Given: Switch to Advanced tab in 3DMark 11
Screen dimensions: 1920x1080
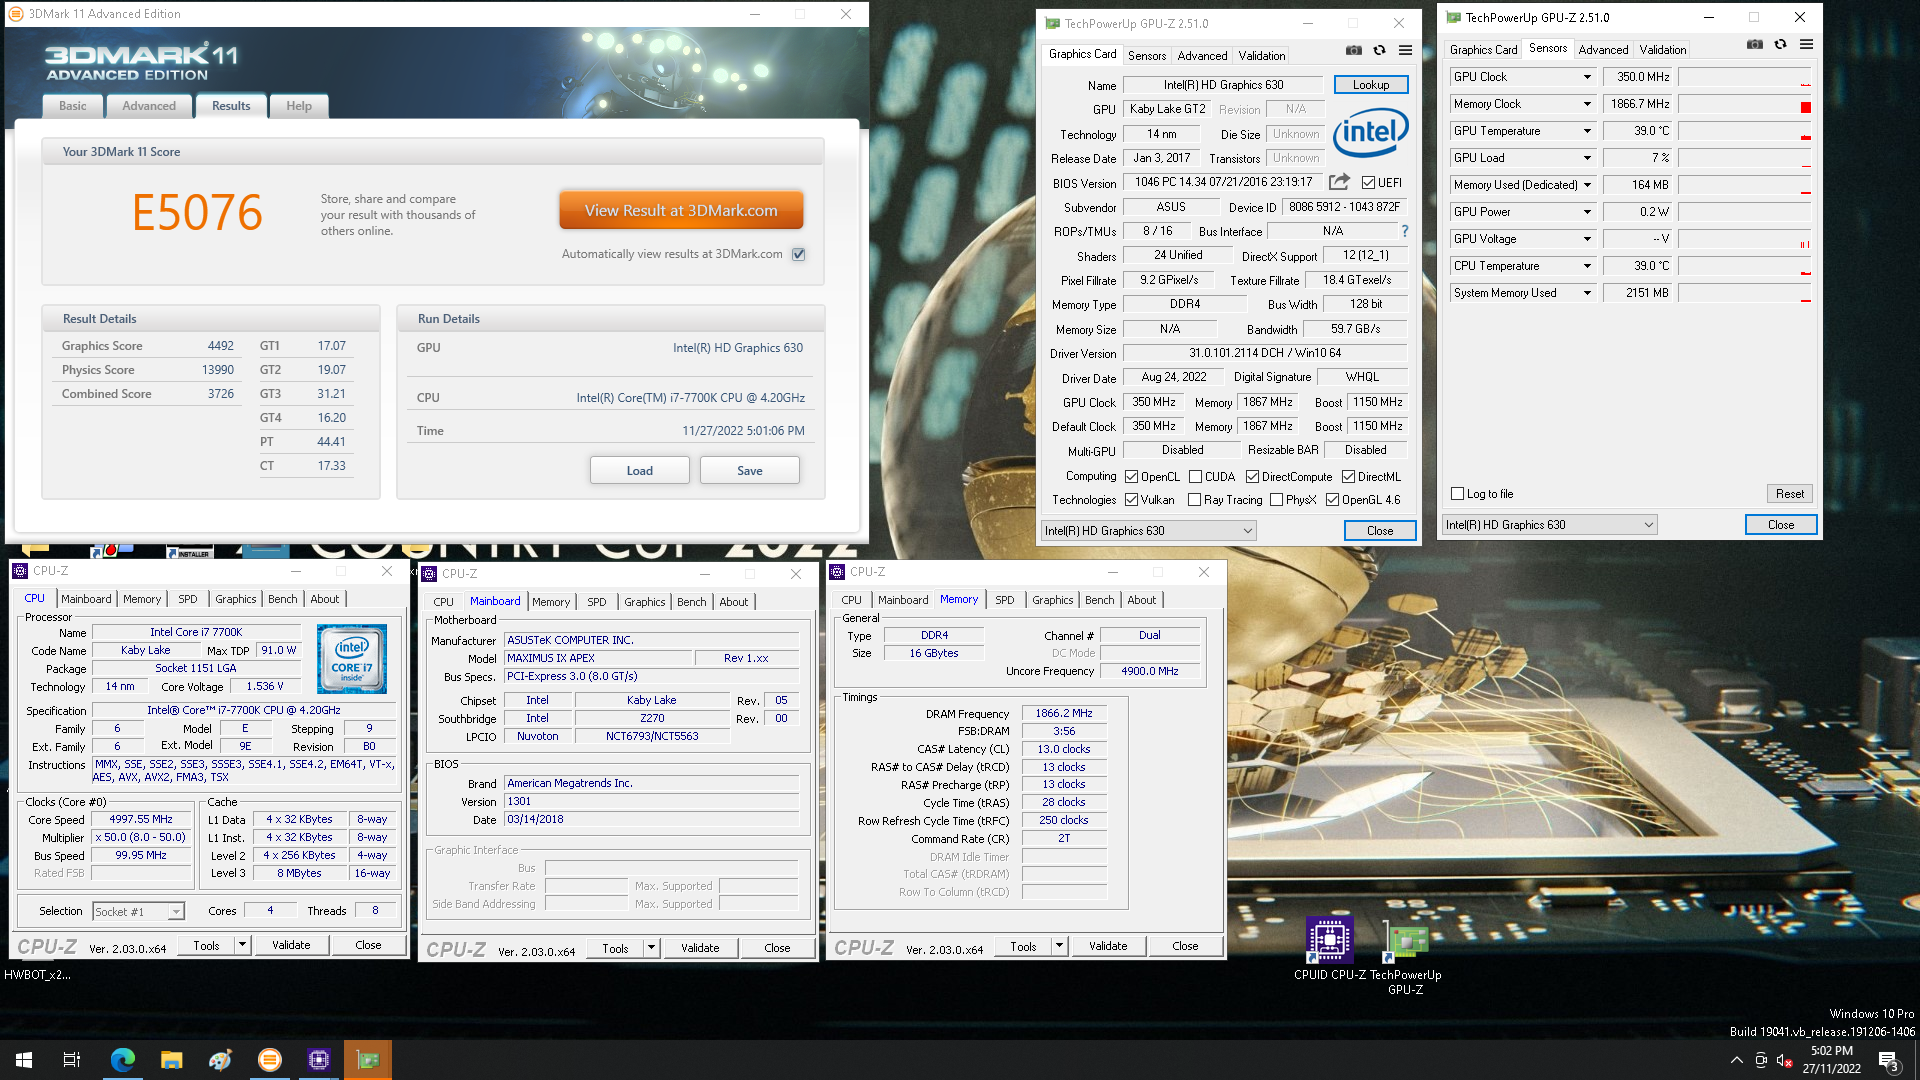Looking at the screenshot, I should pyautogui.click(x=149, y=106).
